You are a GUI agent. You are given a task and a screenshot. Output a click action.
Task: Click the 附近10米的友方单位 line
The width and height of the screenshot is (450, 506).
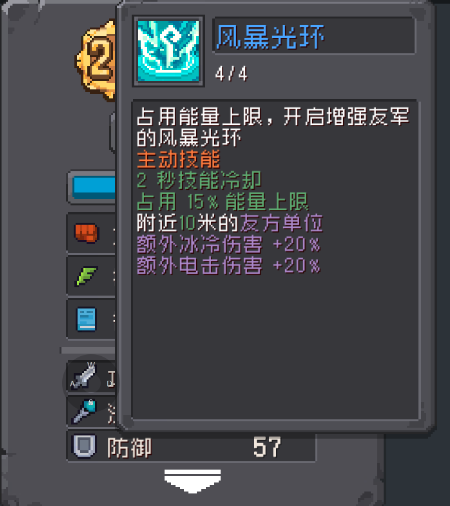tap(230, 223)
